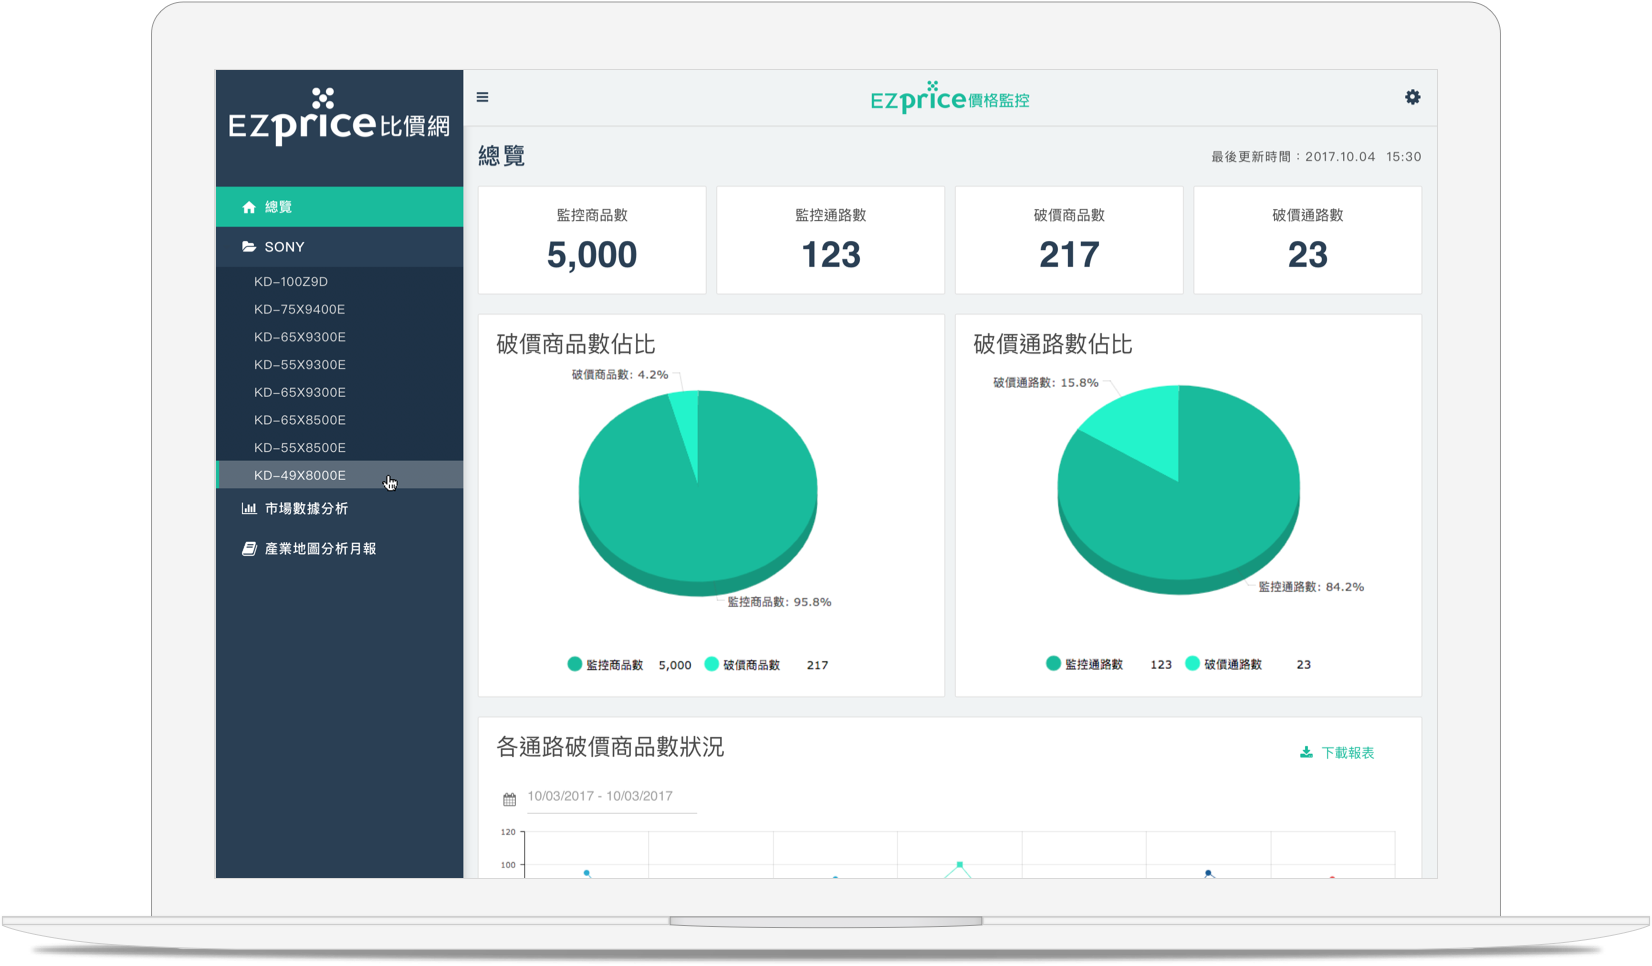The width and height of the screenshot is (1652, 966).
Task: Click the 破價商品數佔比 chart title
Action: click(x=576, y=345)
